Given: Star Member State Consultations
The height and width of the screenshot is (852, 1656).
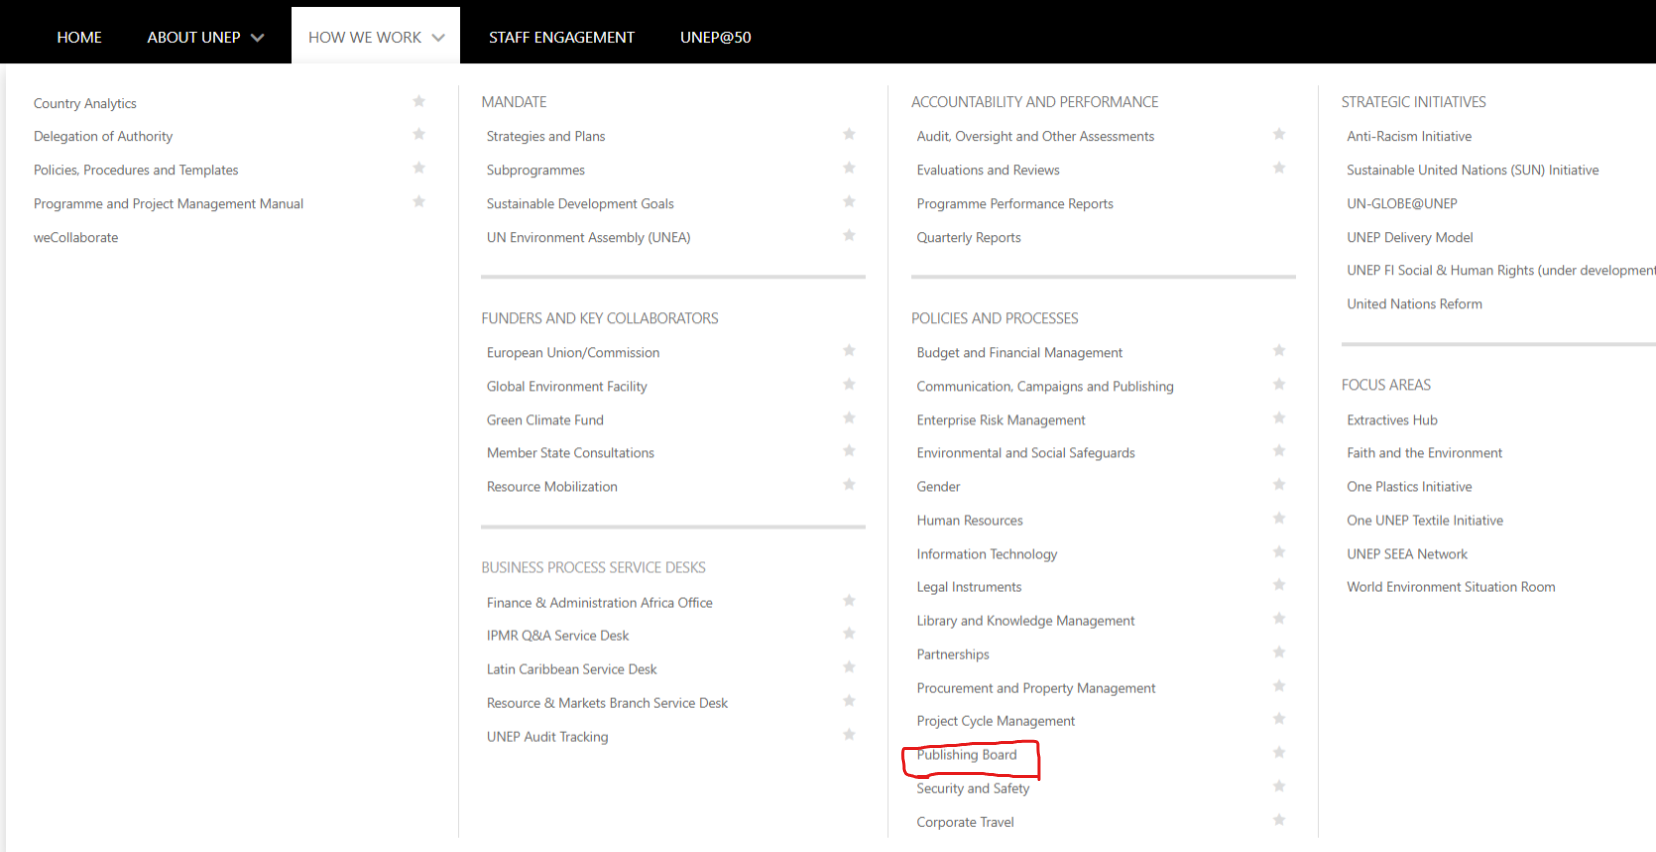Looking at the screenshot, I should [x=849, y=451].
